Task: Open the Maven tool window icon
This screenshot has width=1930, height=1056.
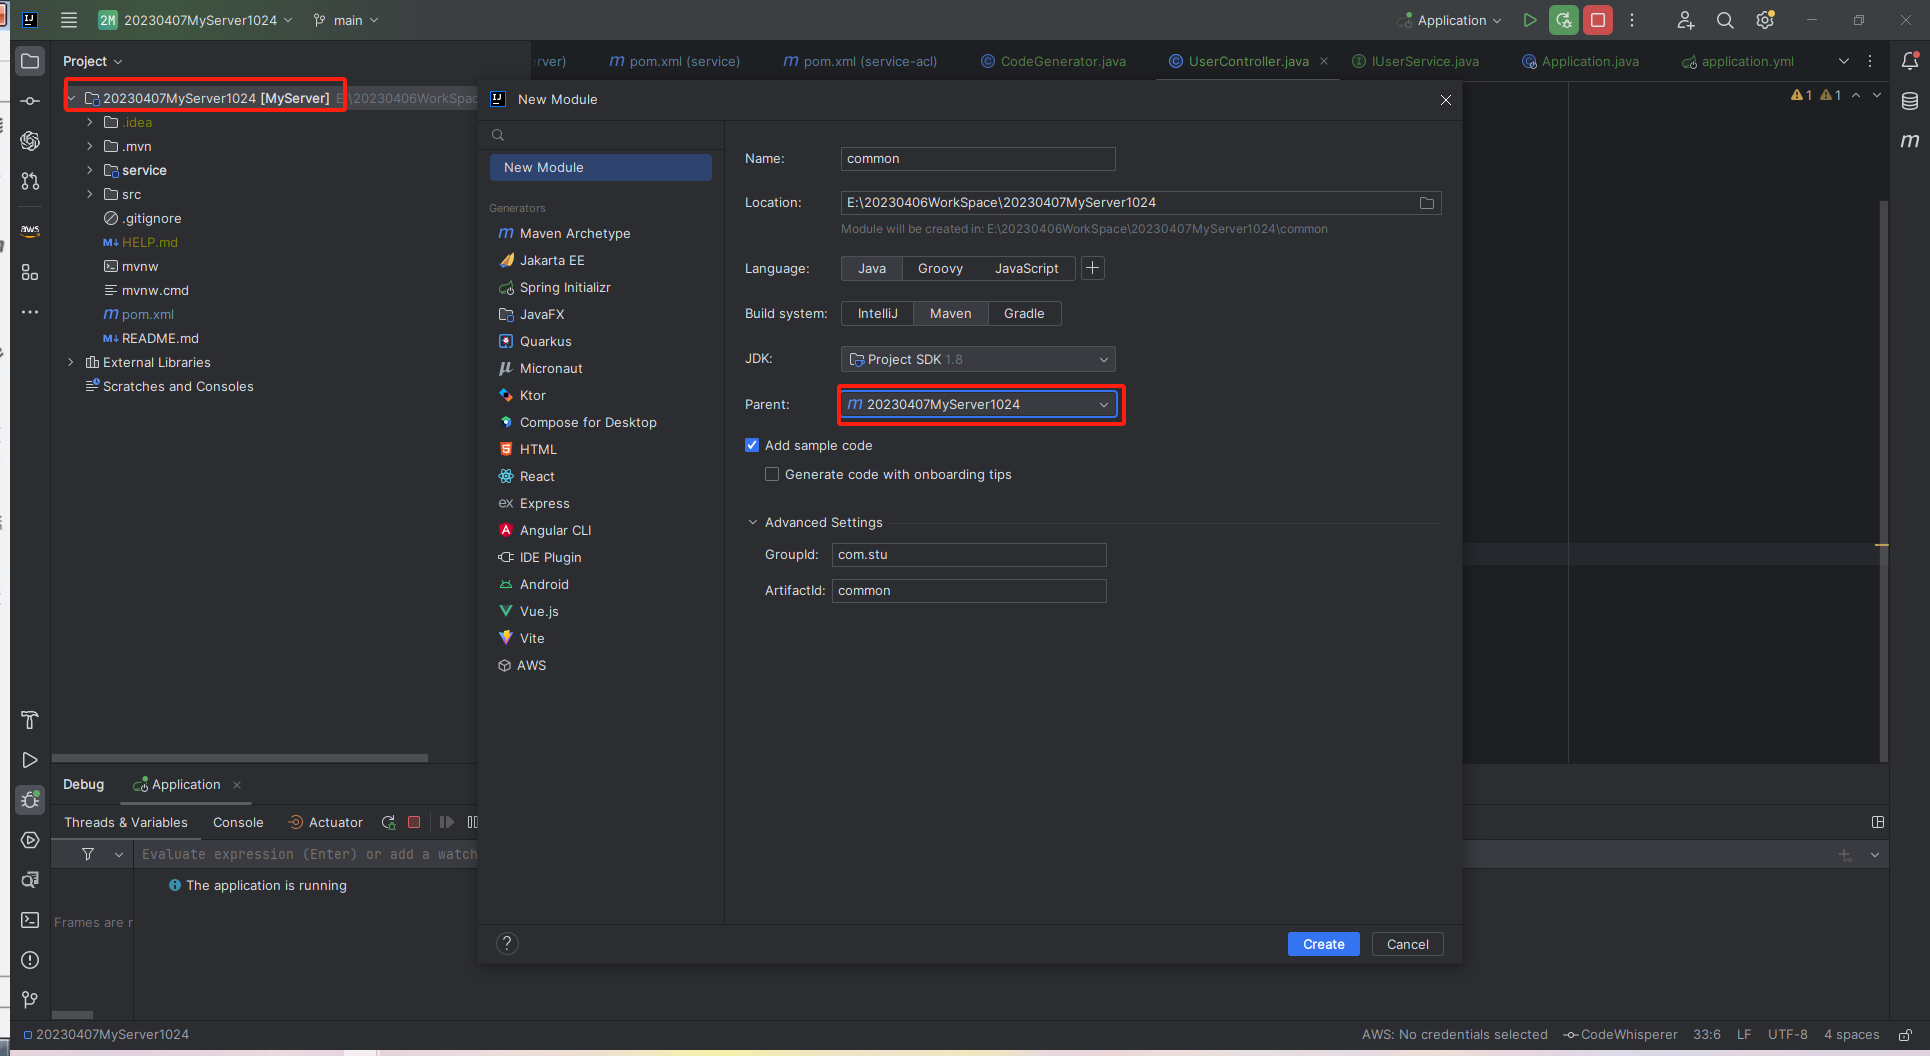Action: [x=1910, y=141]
